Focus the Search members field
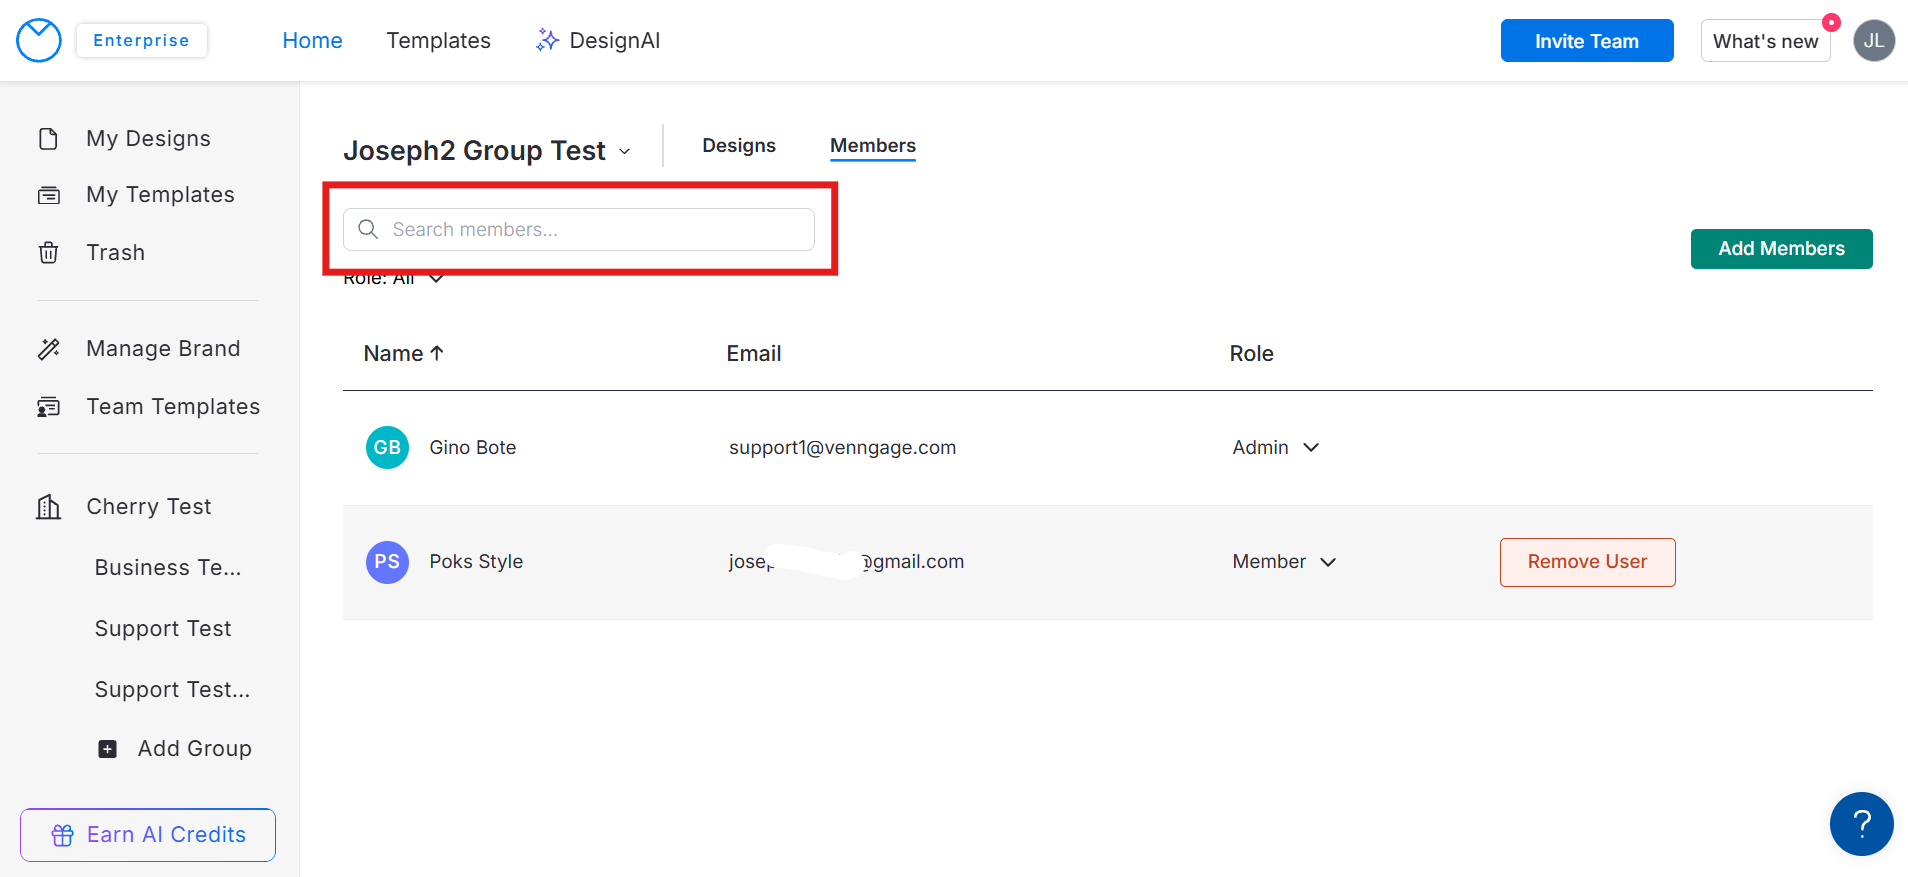1908x877 pixels. (579, 229)
